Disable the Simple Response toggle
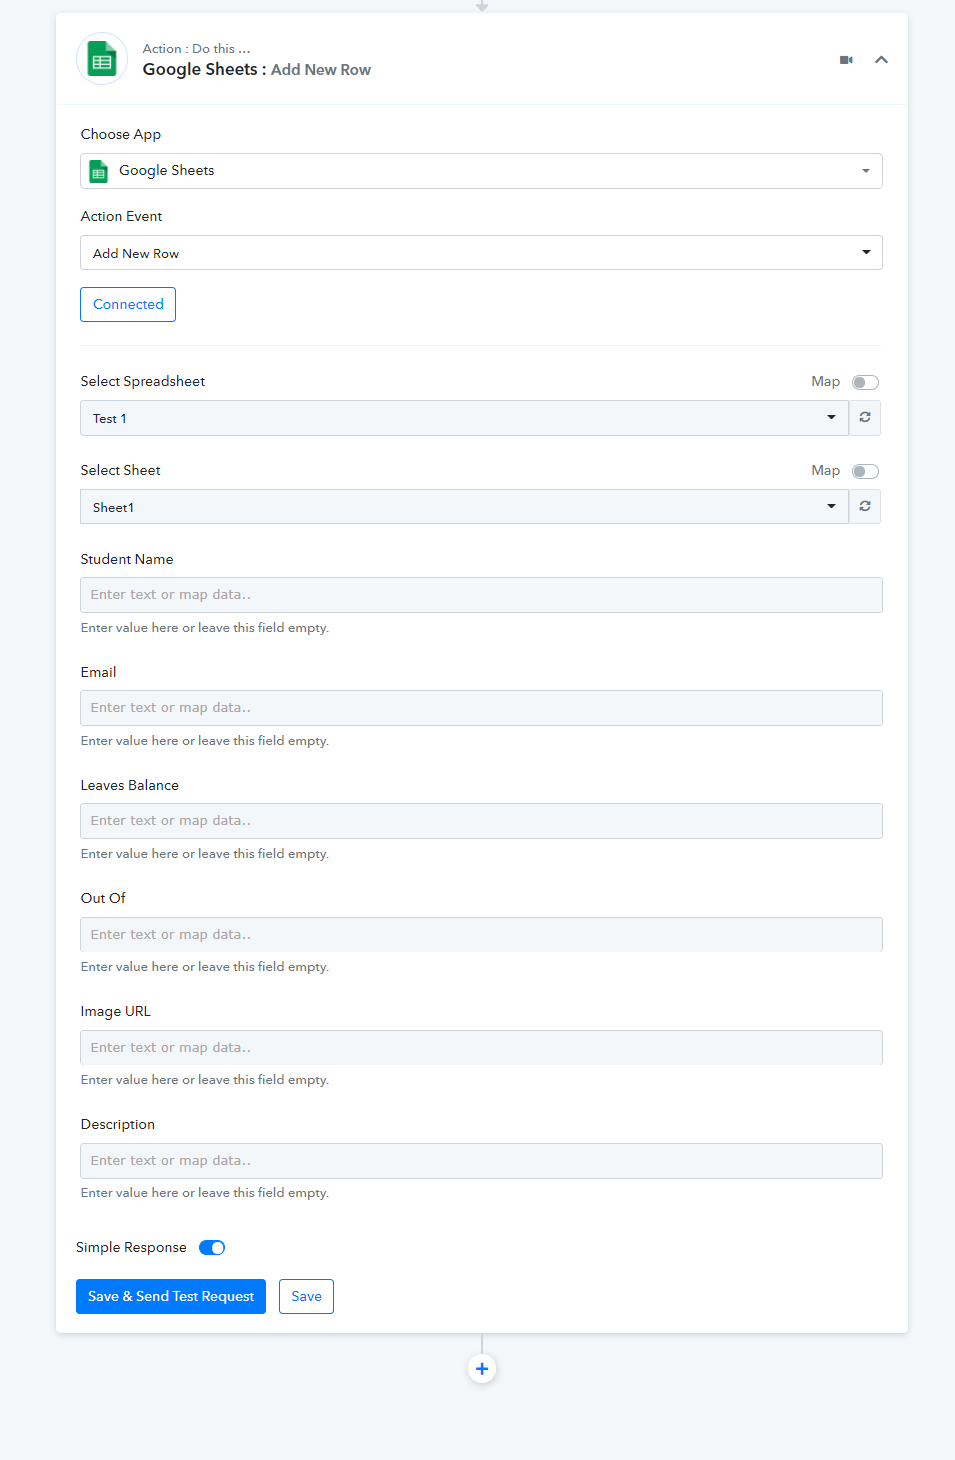The height and width of the screenshot is (1460, 955). (212, 1247)
